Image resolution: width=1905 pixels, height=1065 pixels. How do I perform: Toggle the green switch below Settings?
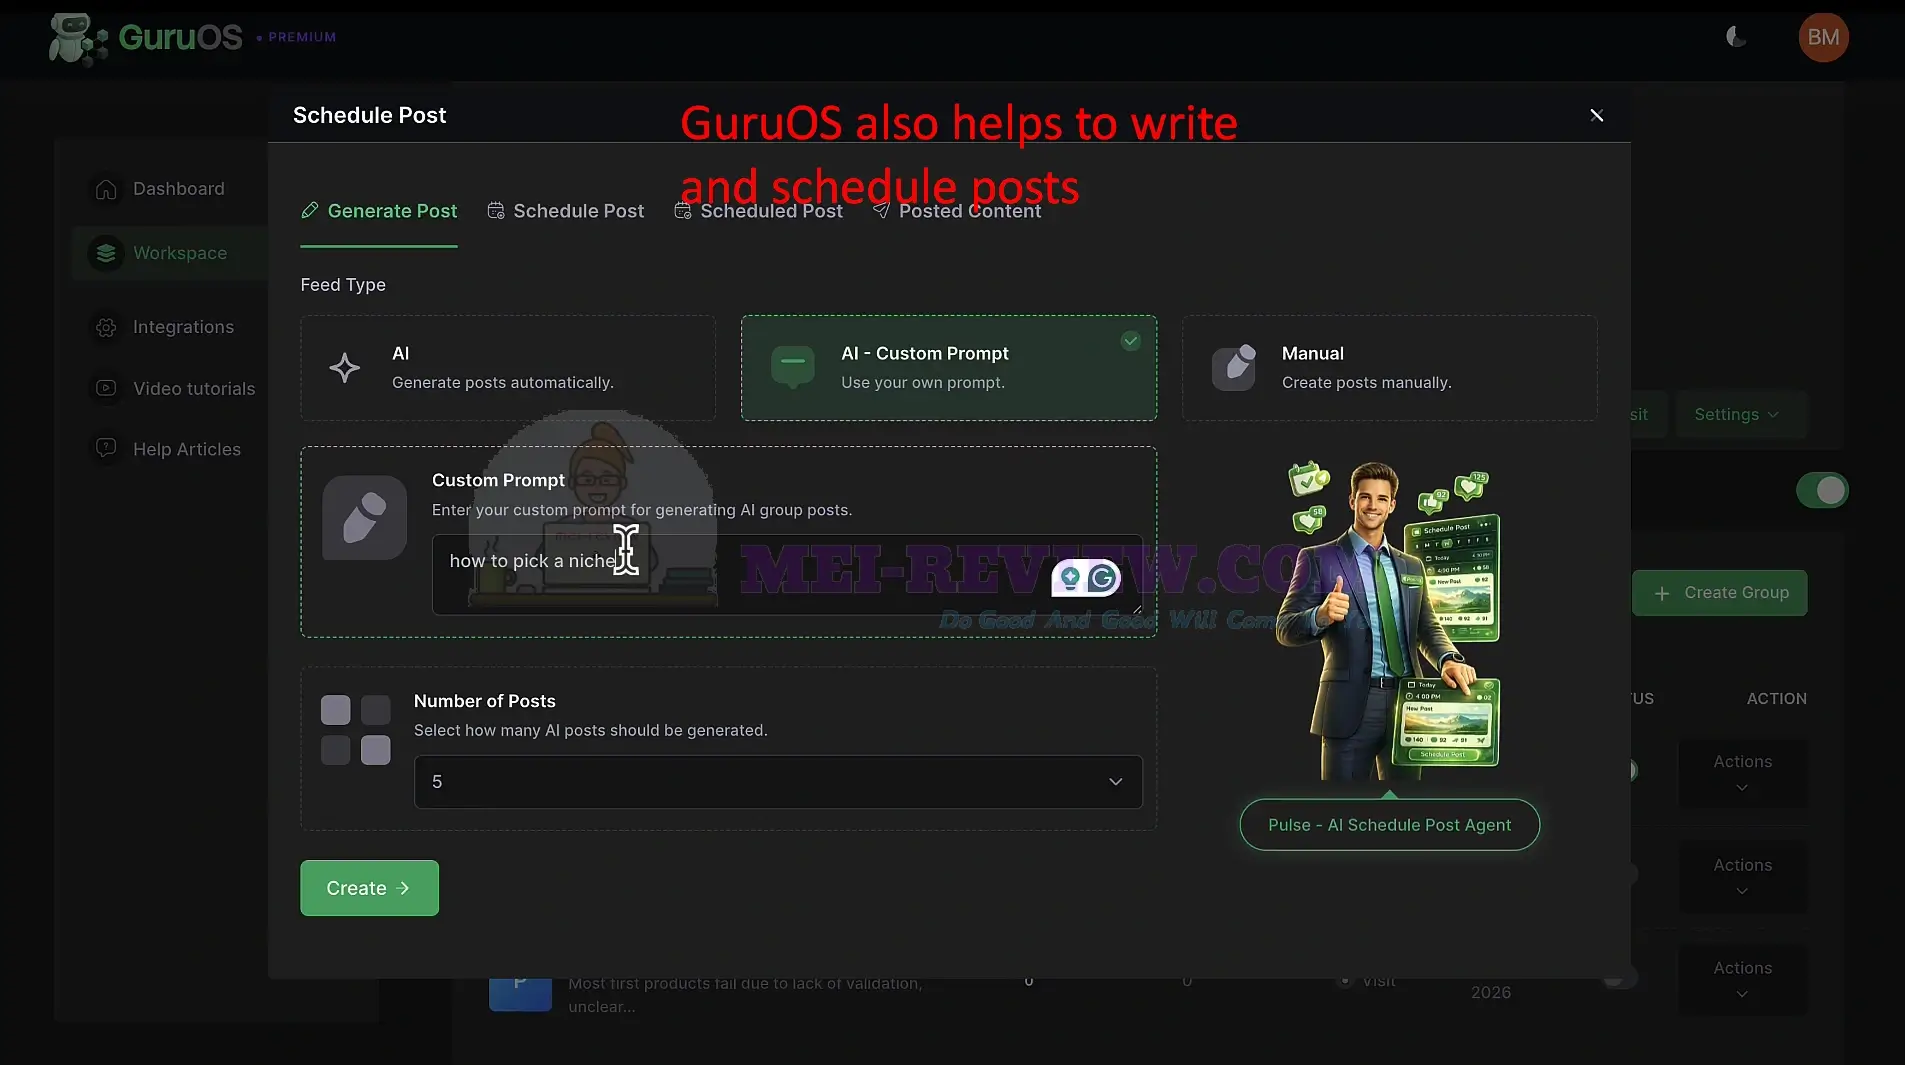[x=1822, y=491]
